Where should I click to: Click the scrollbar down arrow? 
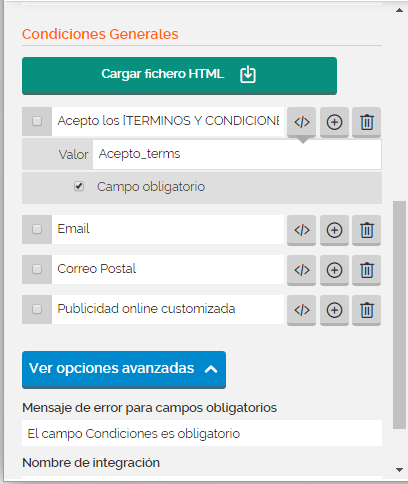(399, 470)
